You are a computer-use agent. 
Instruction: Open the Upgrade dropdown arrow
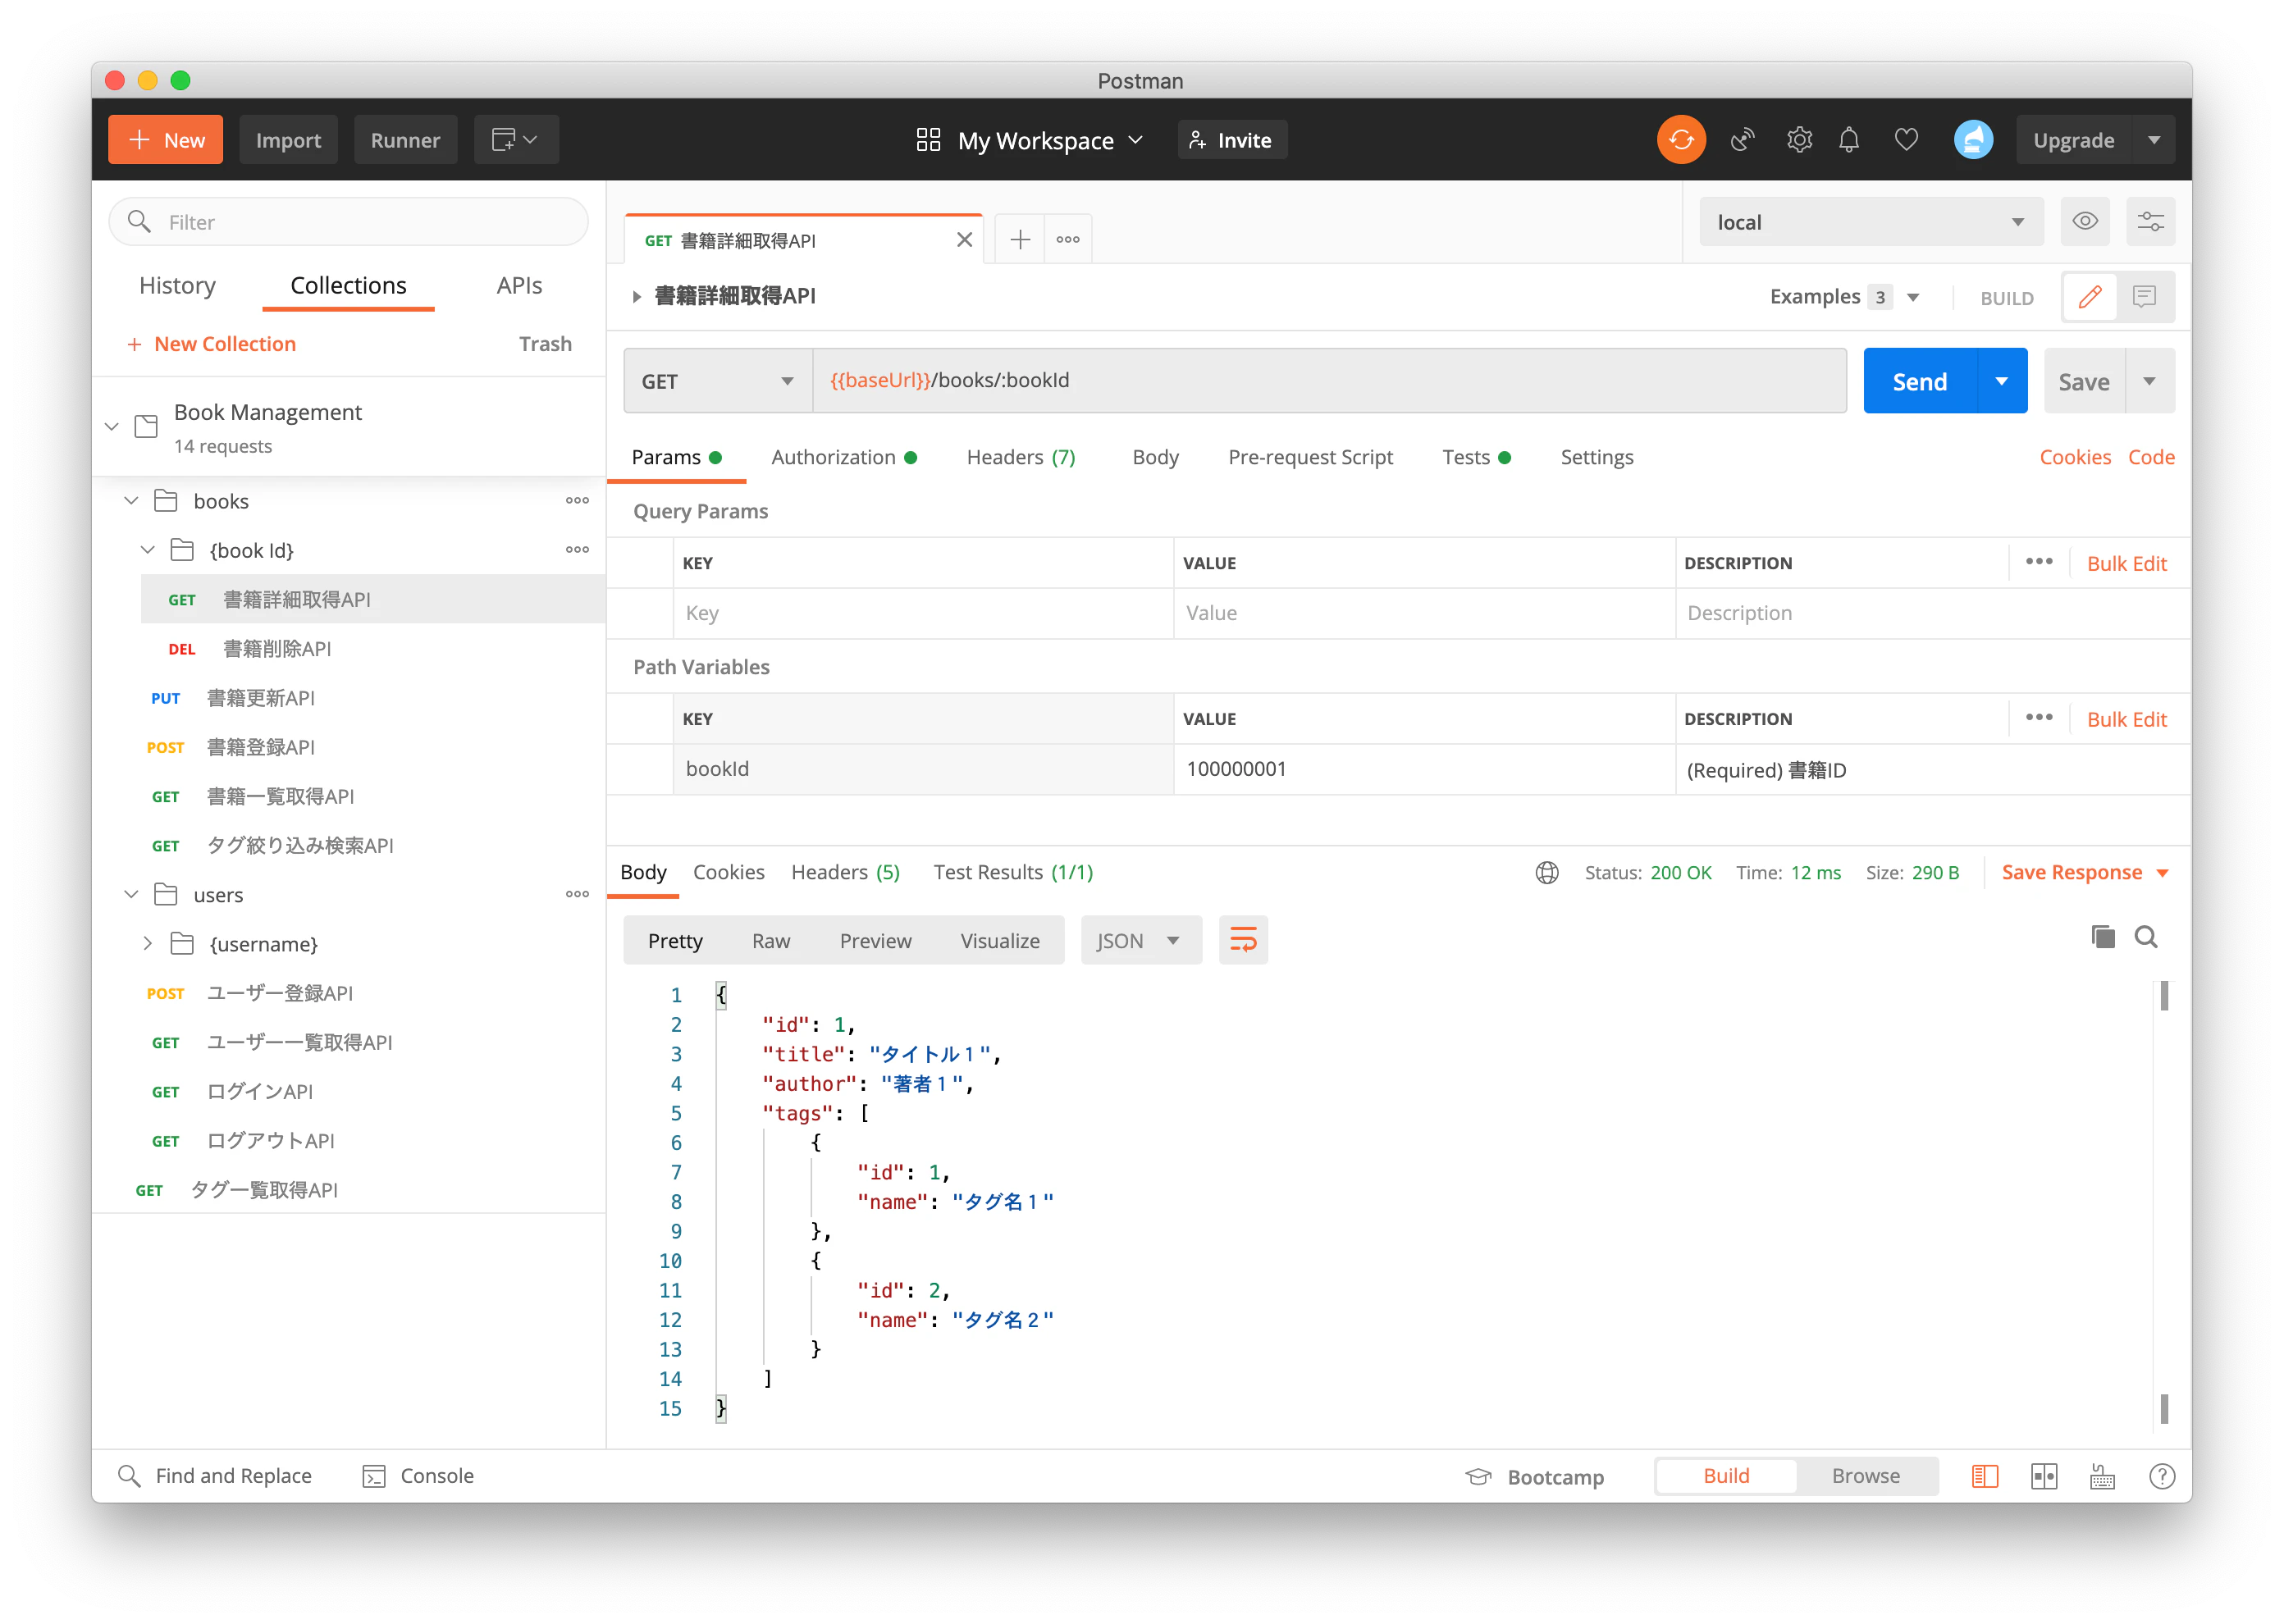(x=2154, y=140)
